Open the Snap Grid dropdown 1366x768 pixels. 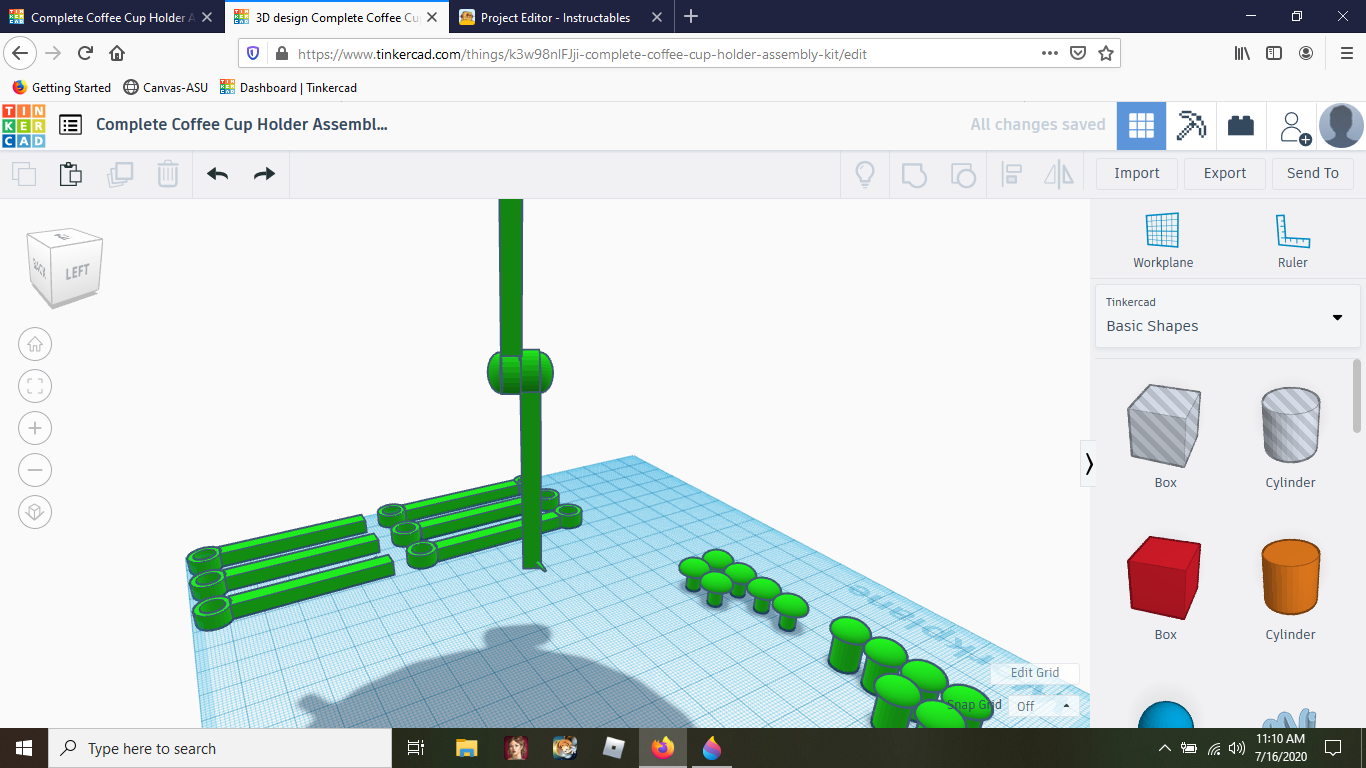tap(1043, 706)
